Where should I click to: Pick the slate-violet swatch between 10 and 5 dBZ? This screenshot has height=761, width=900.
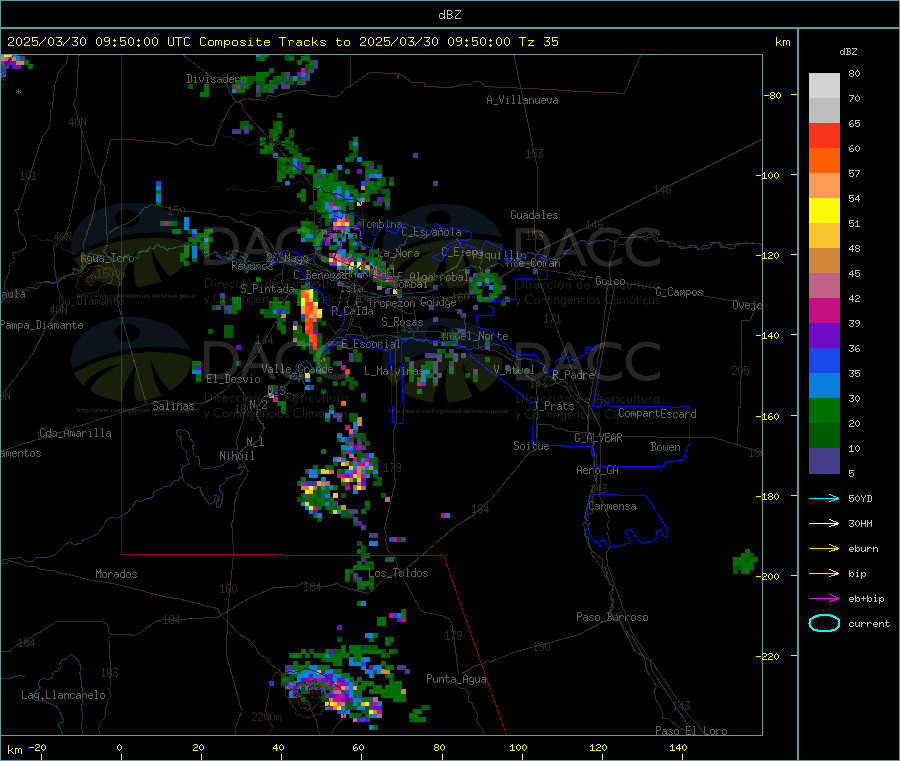(x=824, y=461)
